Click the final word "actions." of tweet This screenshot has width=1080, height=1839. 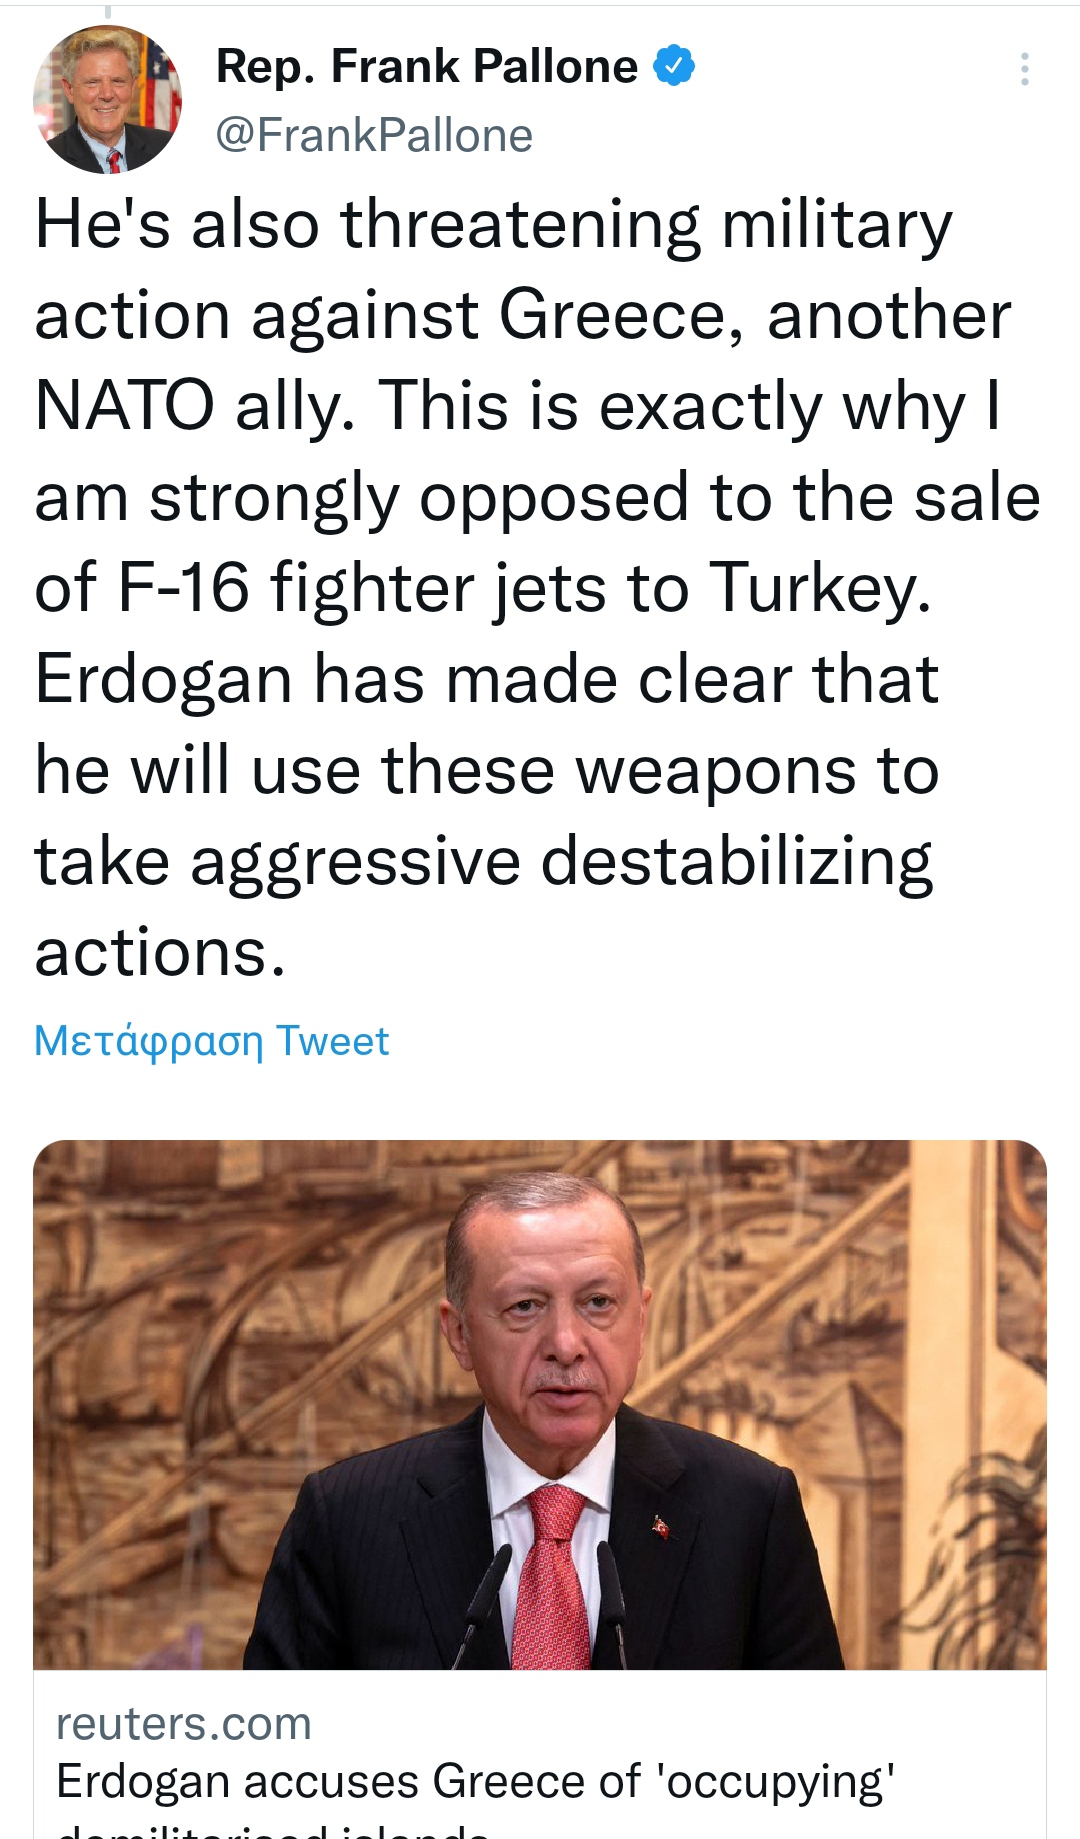pos(160,952)
